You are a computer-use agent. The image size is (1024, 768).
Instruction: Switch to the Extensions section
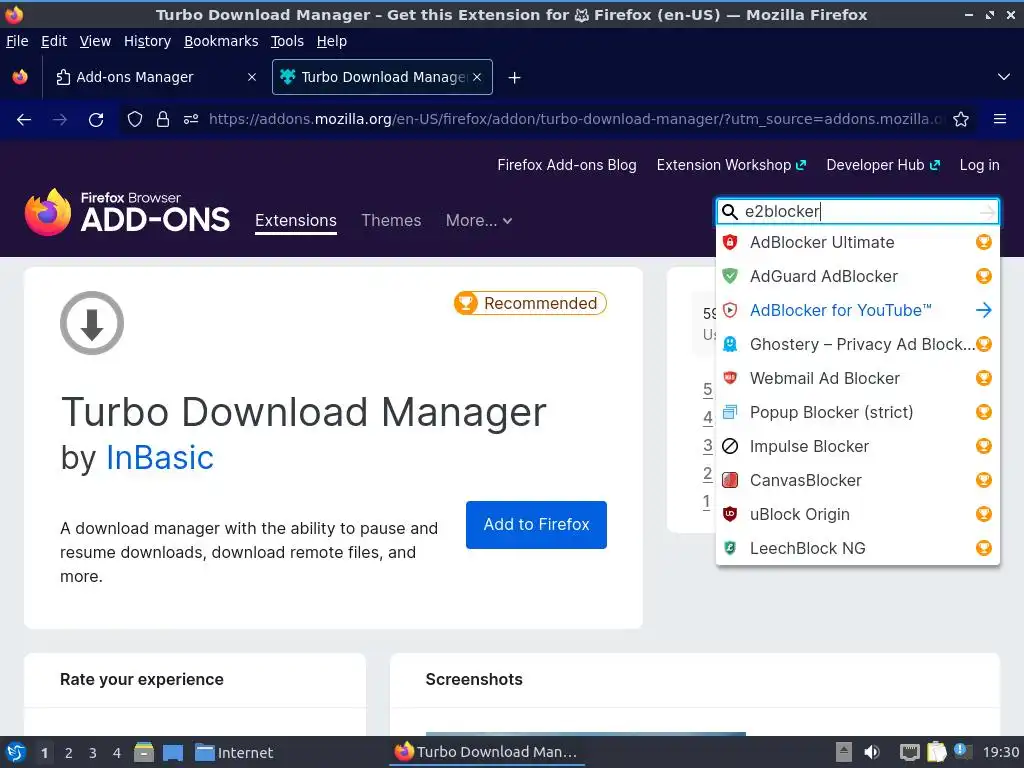tap(296, 221)
